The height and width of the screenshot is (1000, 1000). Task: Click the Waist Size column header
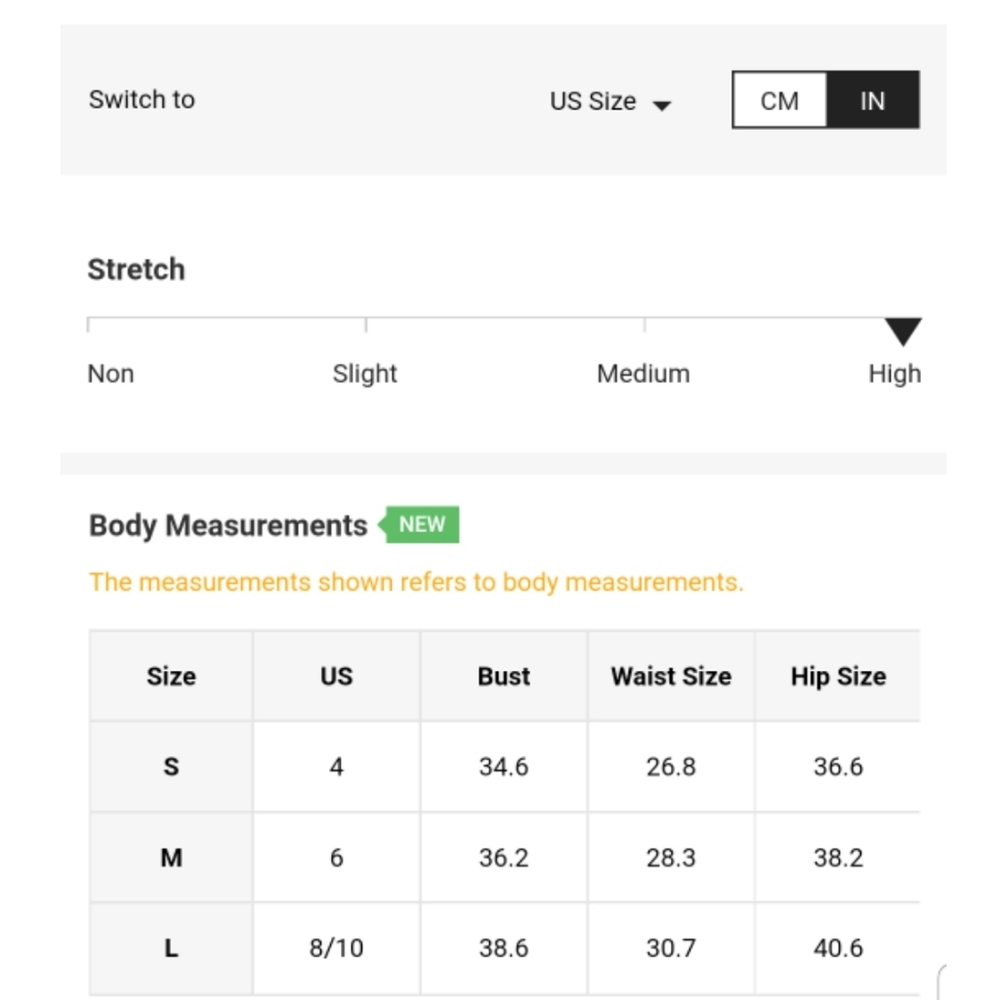coord(671,676)
